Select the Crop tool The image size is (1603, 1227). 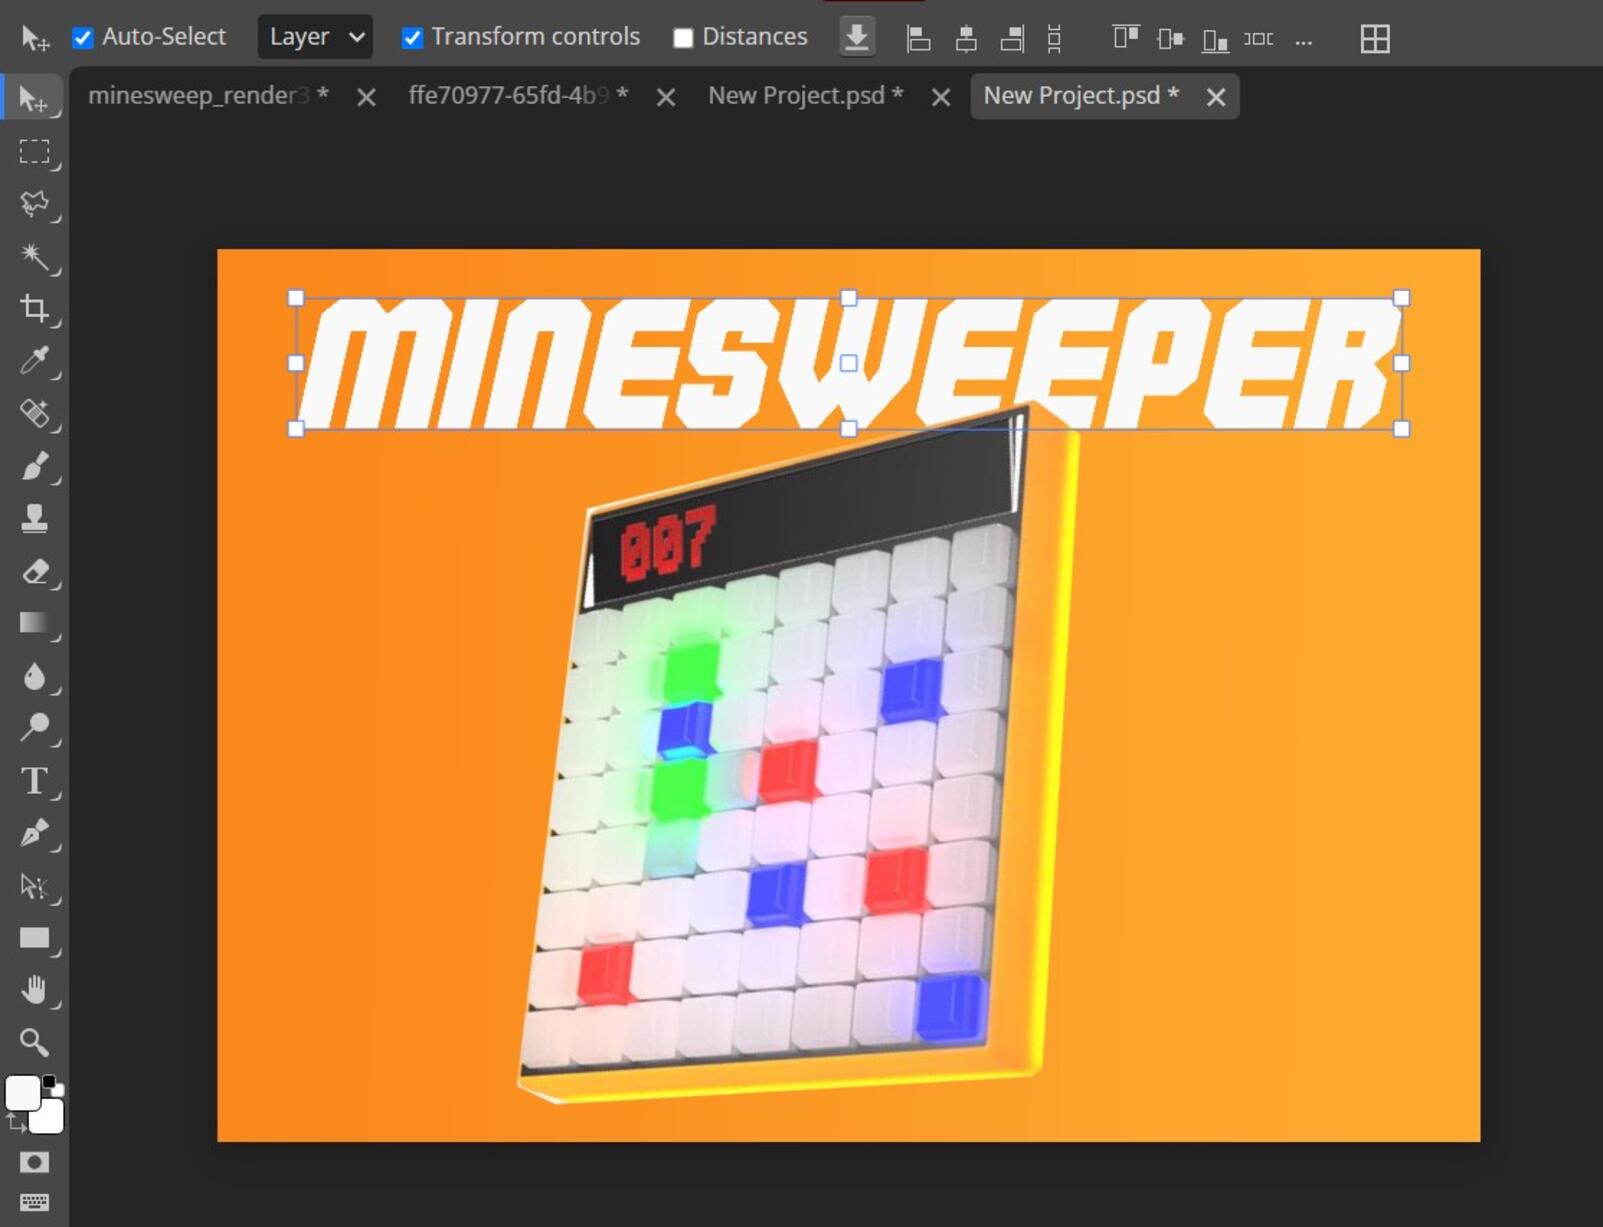point(34,308)
